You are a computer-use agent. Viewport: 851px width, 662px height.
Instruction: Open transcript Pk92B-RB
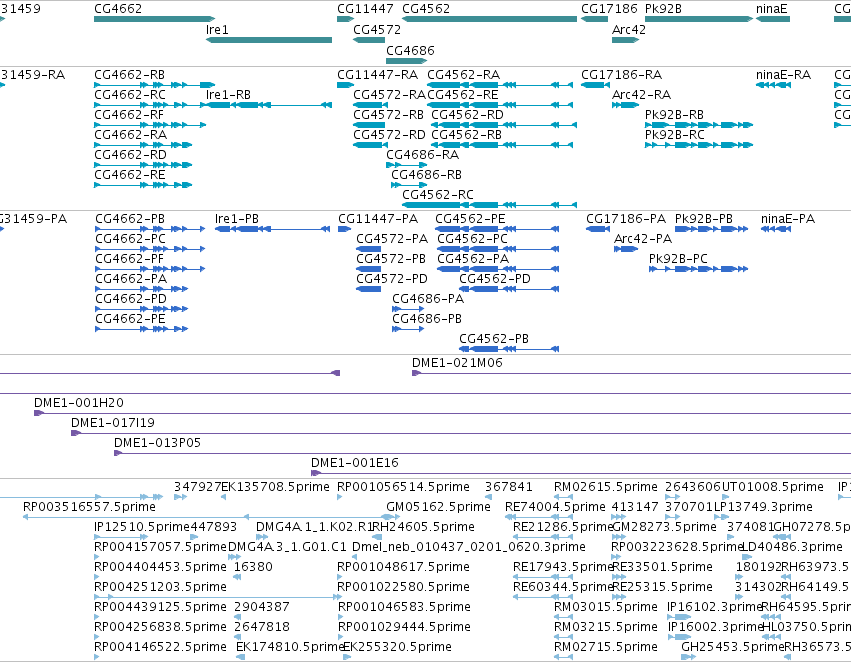click(x=675, y=115)
